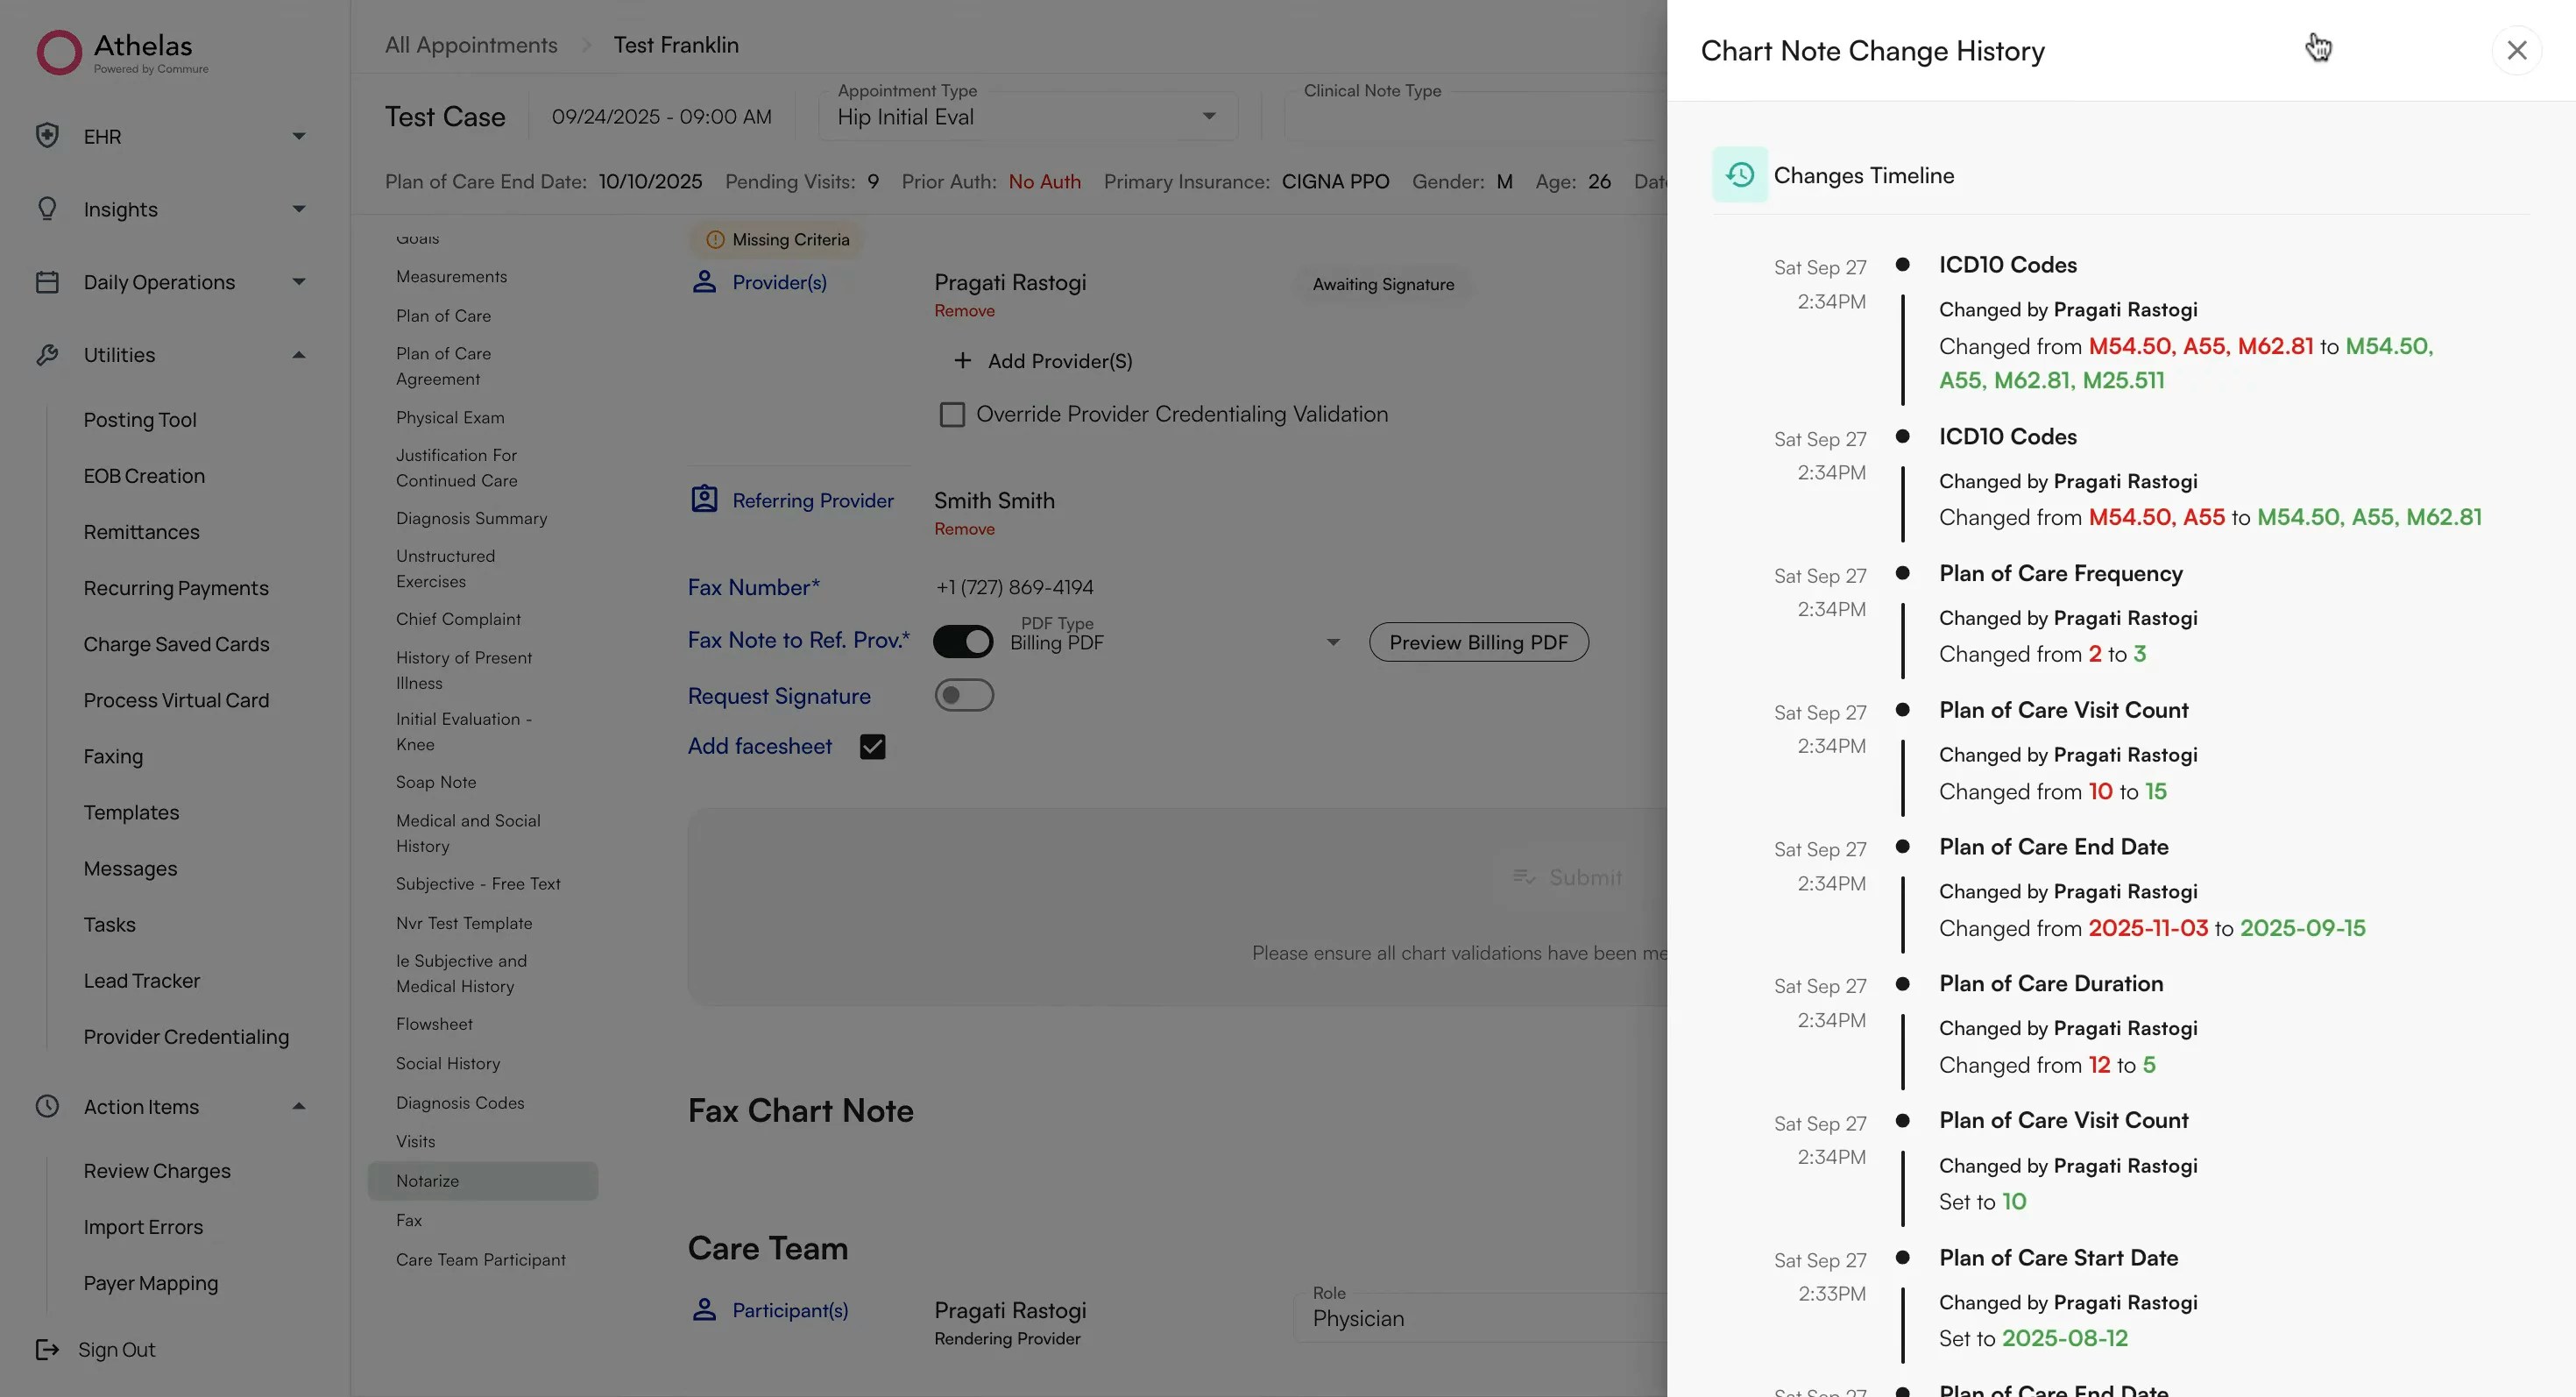Screen dimensions: 2576x1397
Task: Enable the Request Signature toggle
Action: click(963, 695)
